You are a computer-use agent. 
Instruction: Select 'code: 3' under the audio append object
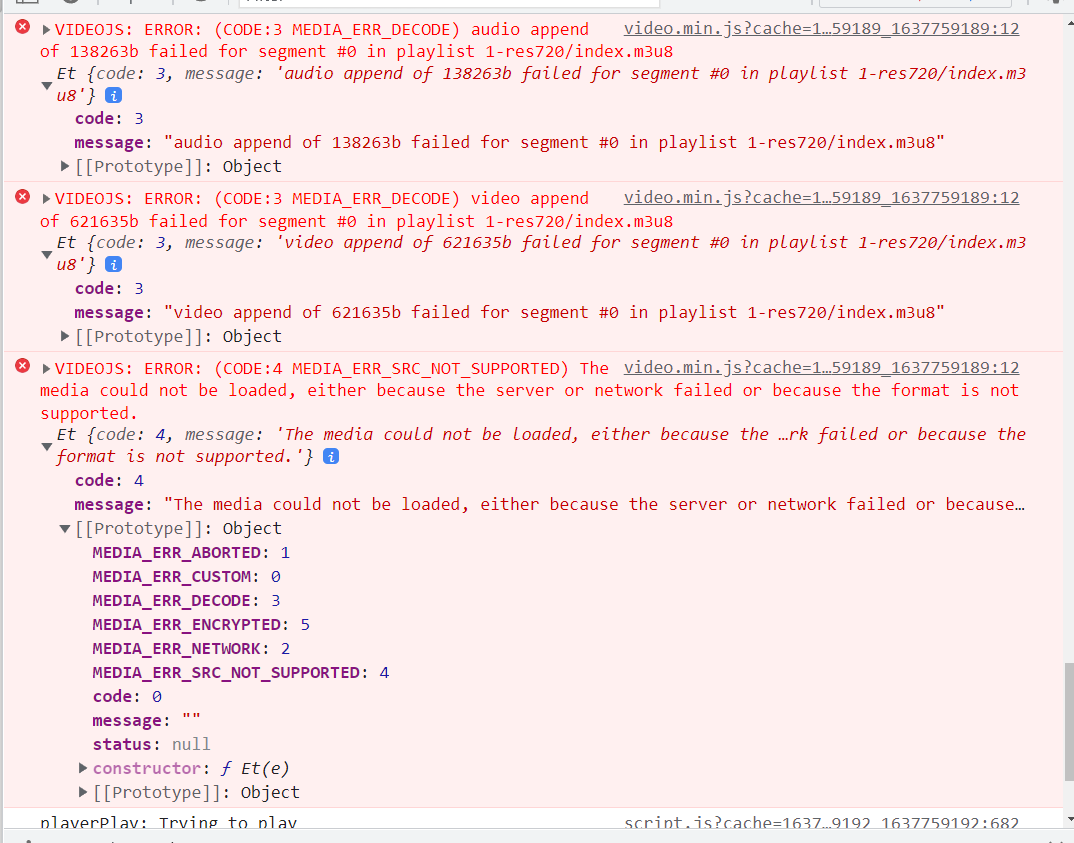click(110, 118)
